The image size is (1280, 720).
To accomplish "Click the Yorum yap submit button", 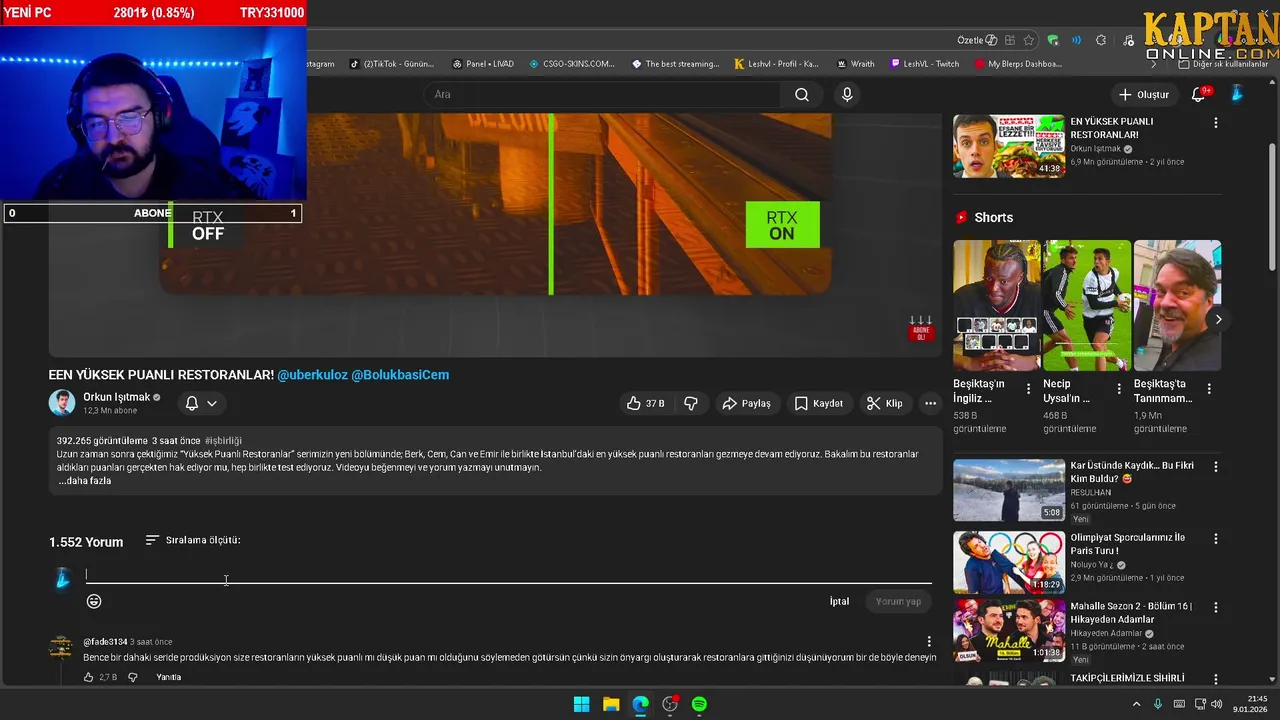I will tap(898, 601).
